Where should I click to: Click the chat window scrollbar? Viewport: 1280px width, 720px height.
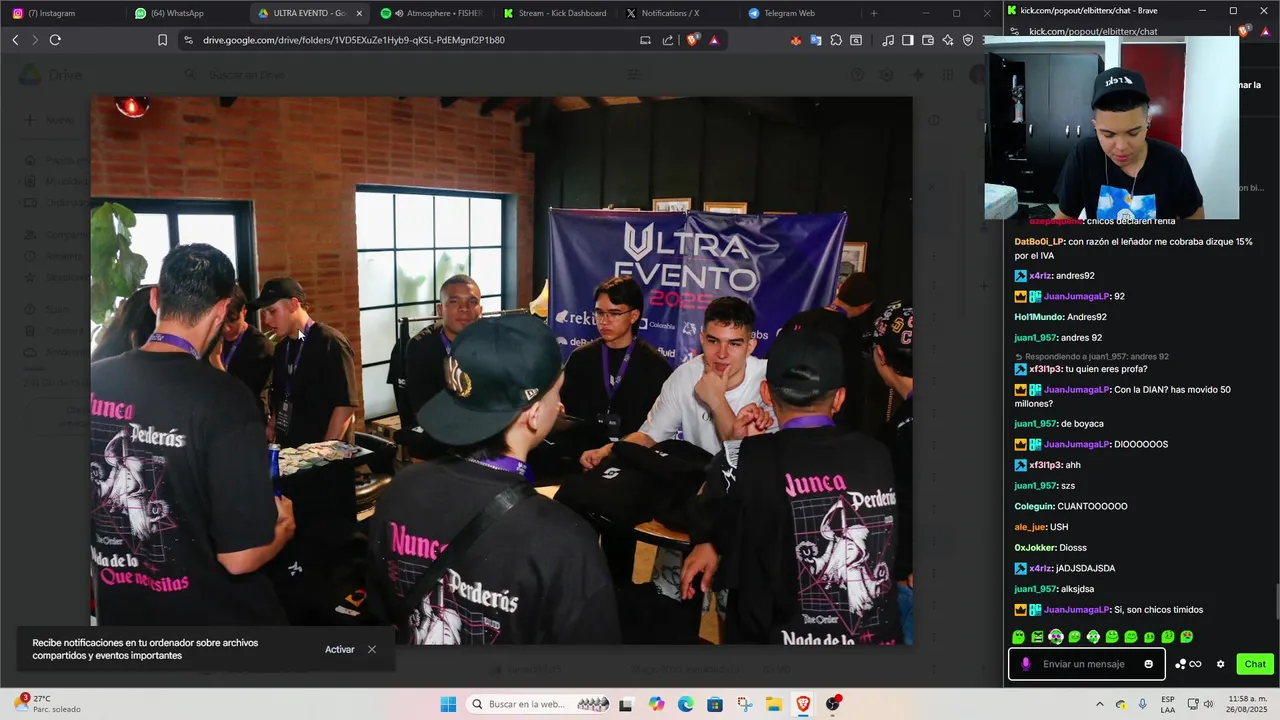tap(1276, 600)
